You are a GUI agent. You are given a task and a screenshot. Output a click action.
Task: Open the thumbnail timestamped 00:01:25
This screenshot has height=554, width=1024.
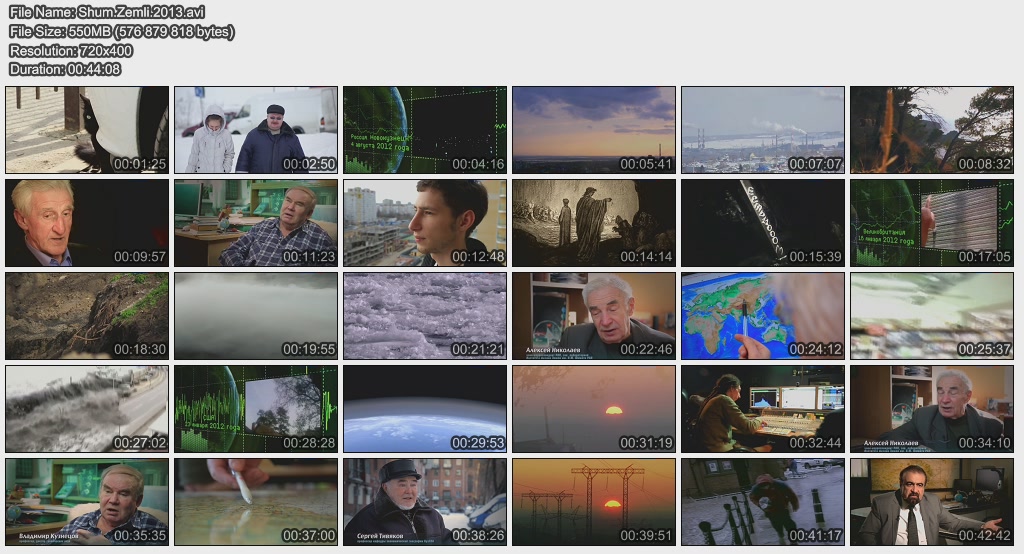click(87, 130)
